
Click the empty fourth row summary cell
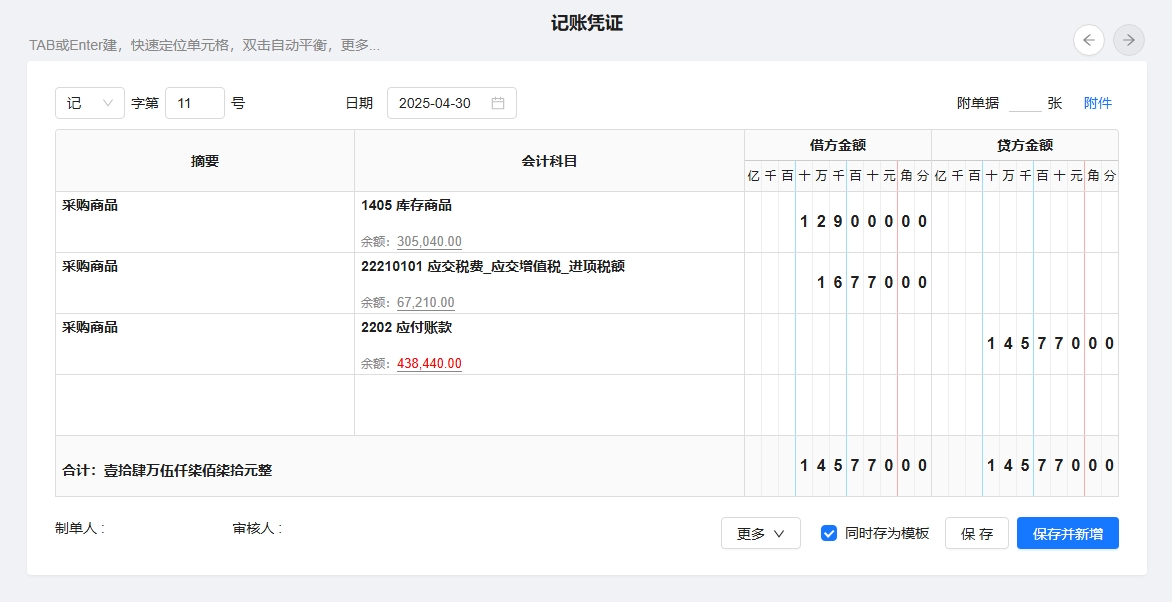[205, 405]
